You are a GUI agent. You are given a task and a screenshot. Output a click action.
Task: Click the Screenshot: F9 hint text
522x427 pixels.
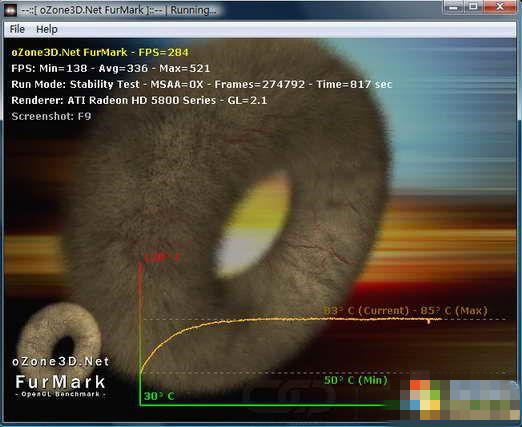pyautogui.click(x=51, y=116)
